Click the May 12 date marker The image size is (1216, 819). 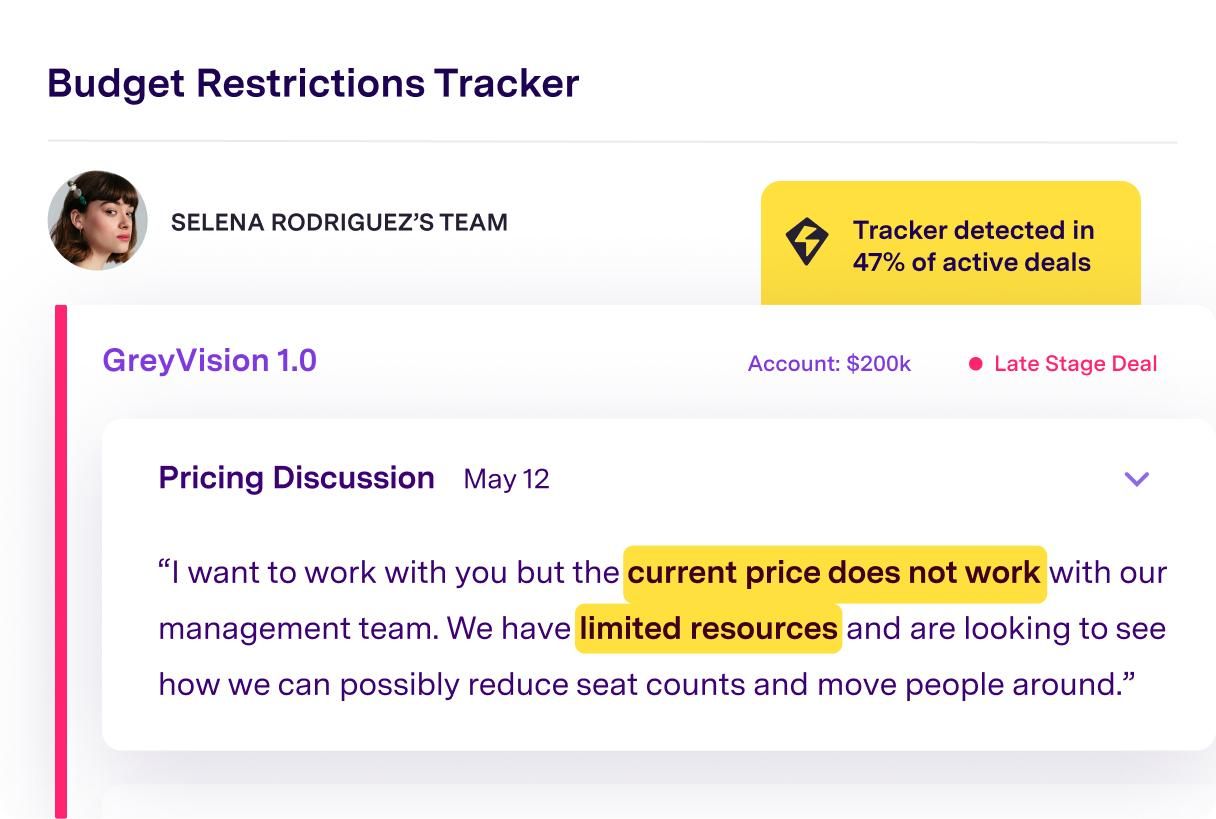(505, 479)
